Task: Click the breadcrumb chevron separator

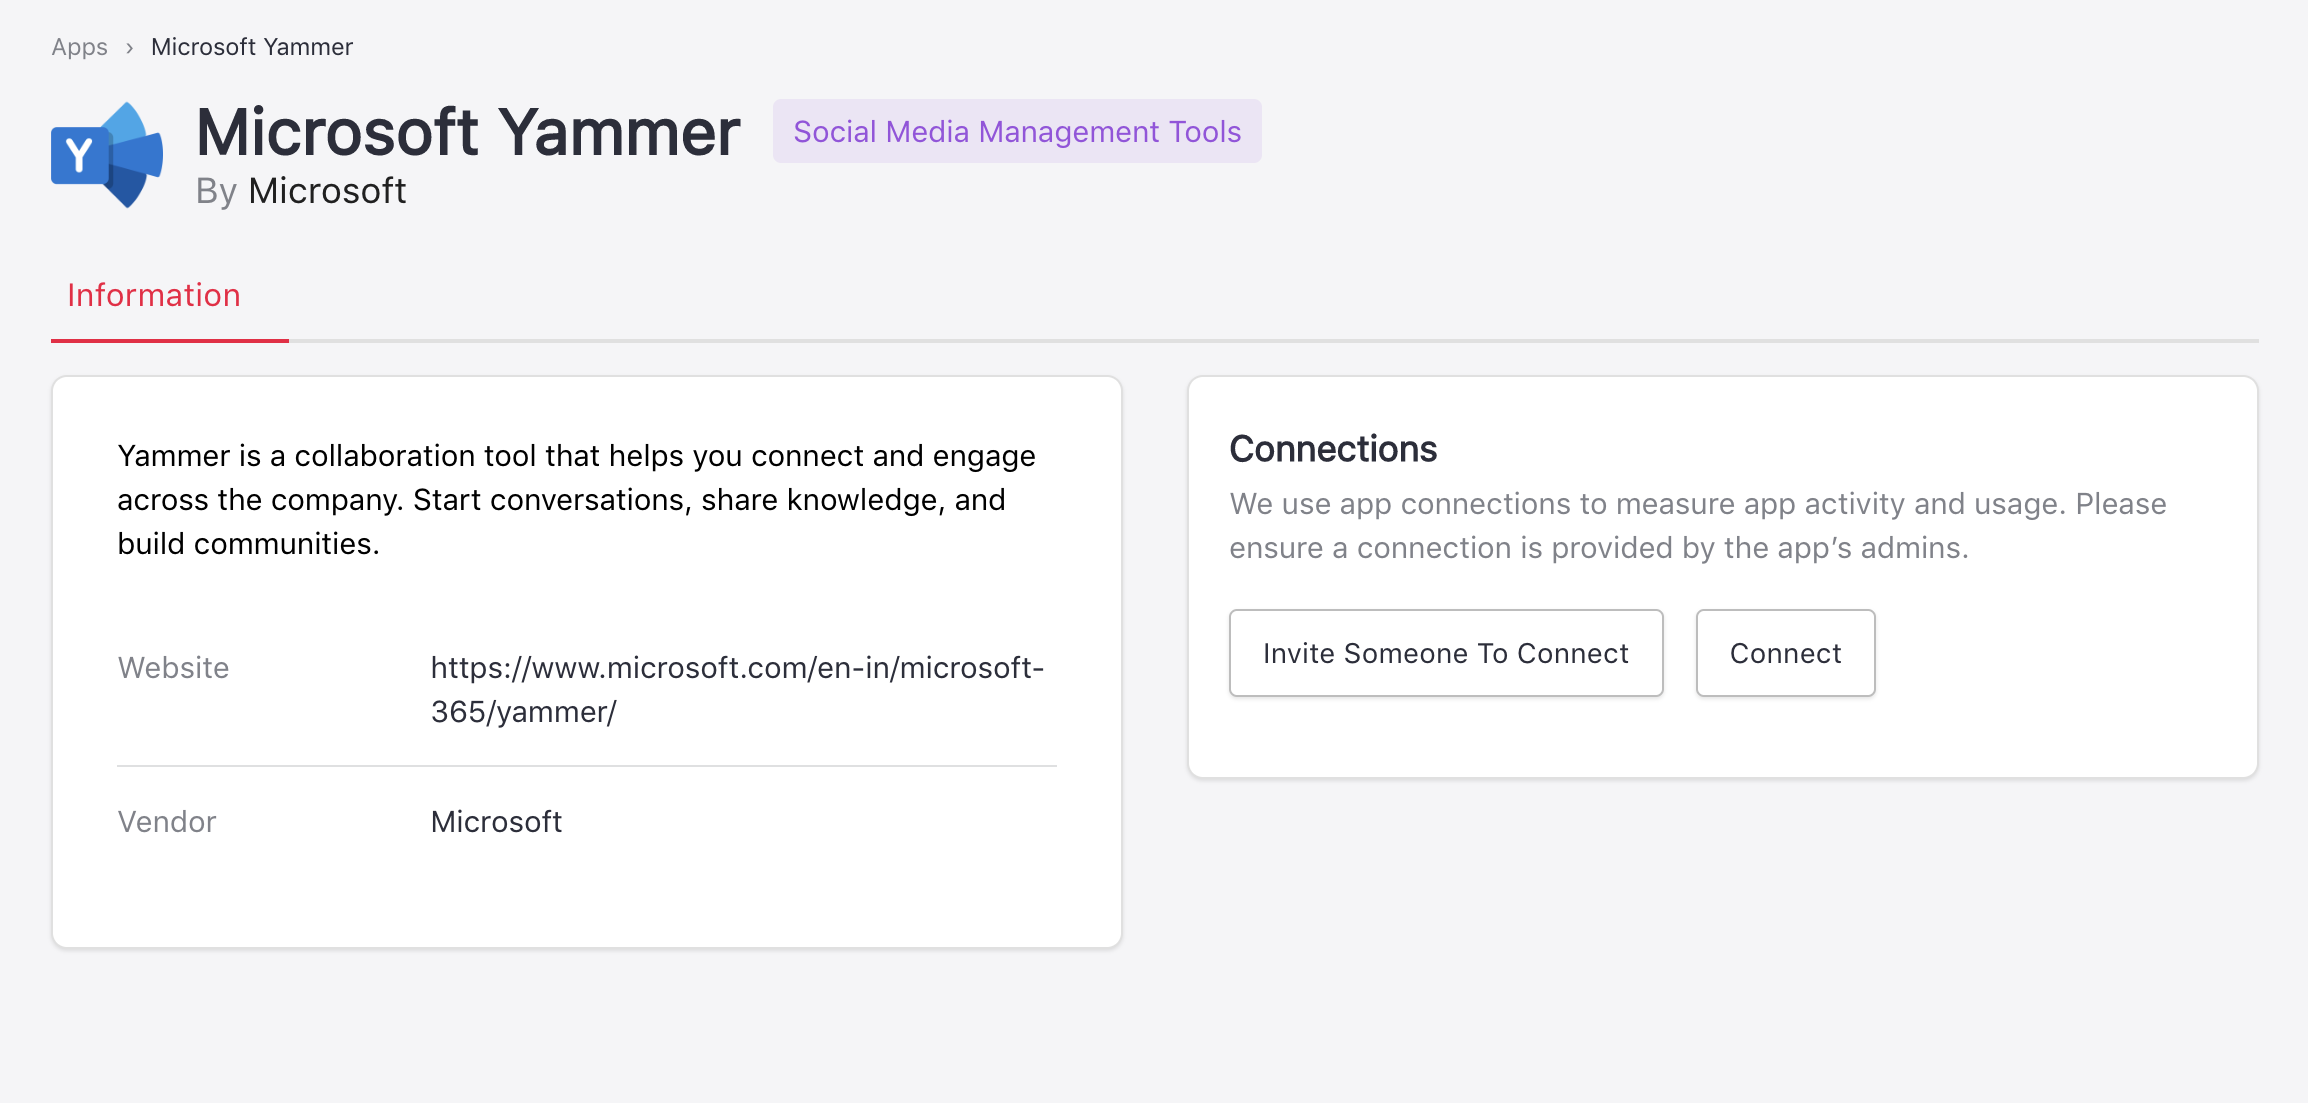Action: pyautogui.click(x=129, y=48)
